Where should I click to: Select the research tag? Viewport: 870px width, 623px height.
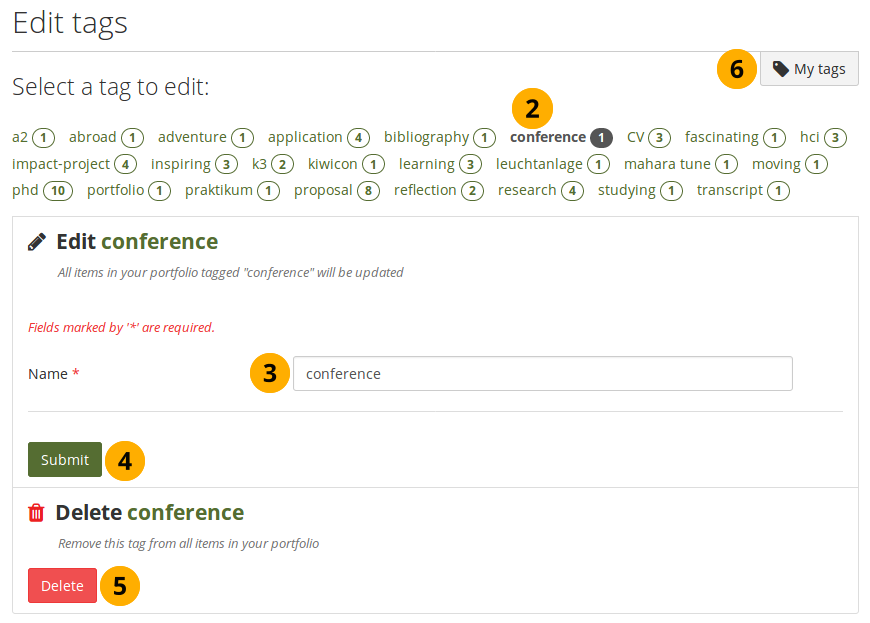pos(527,190)
